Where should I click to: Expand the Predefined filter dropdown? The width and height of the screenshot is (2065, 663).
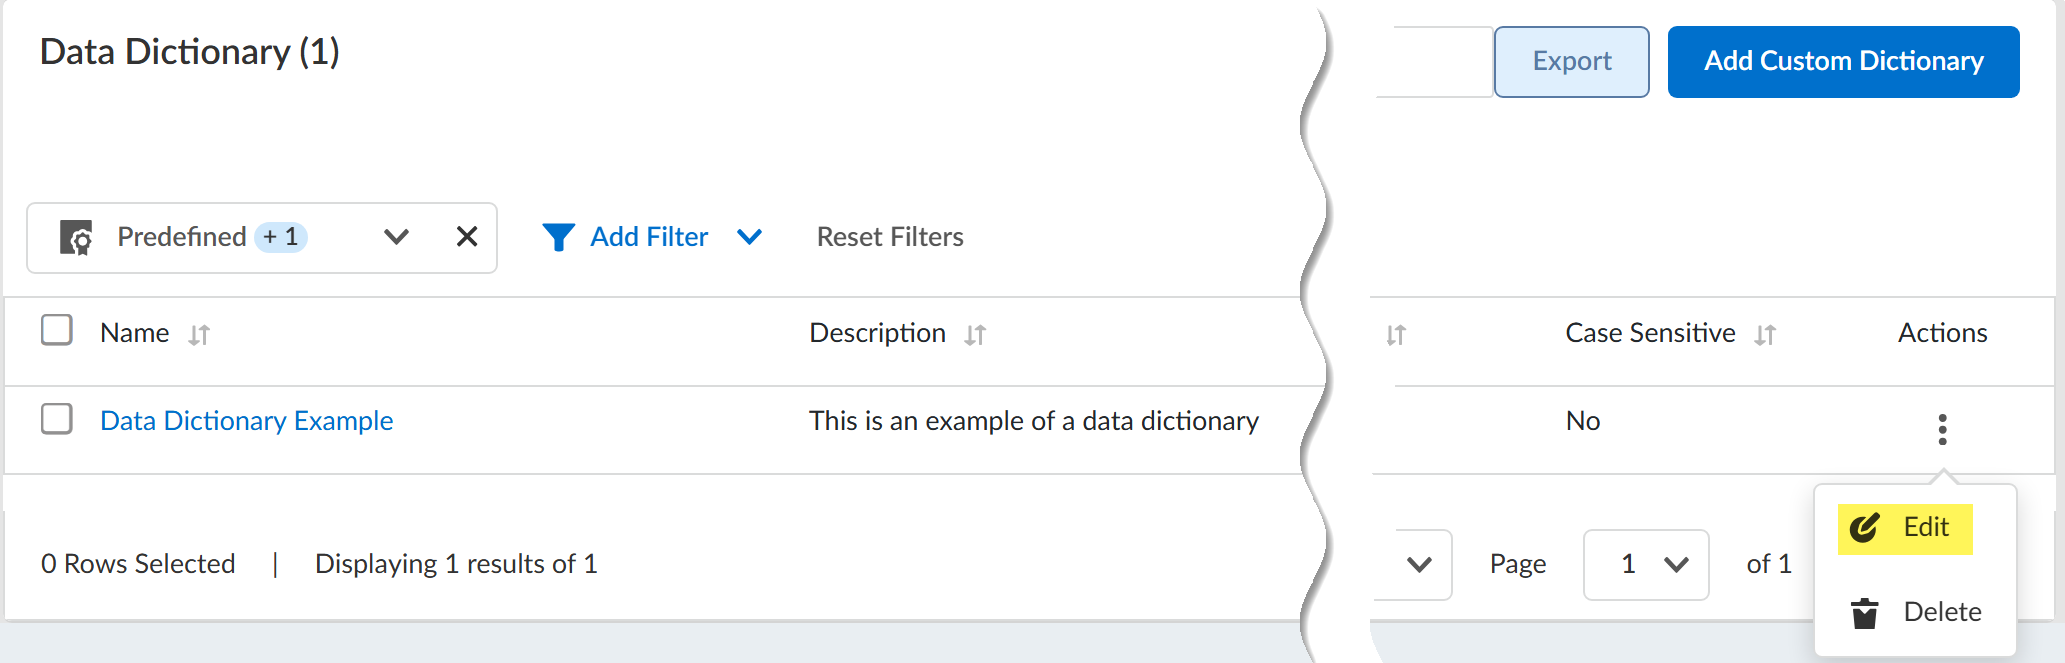[x=396, y=237]
